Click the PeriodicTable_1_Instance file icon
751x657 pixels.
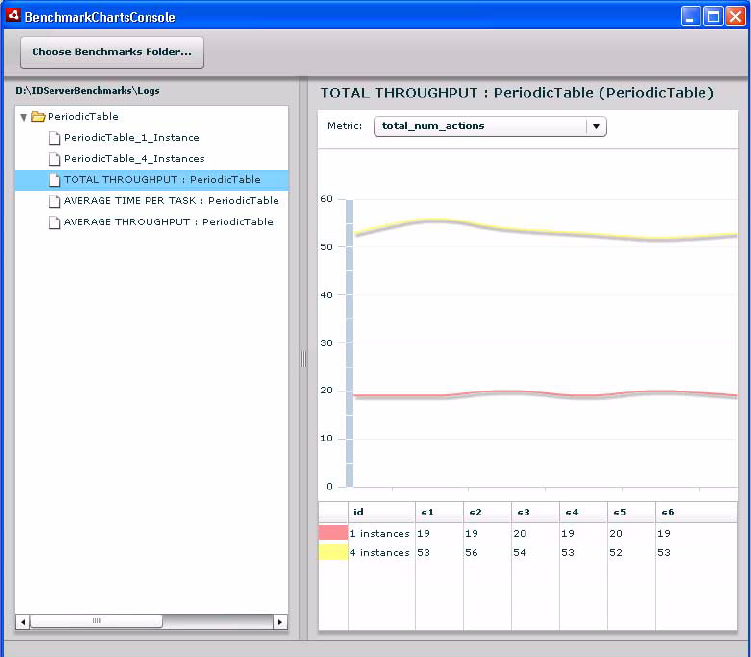(x=55, y=138)
